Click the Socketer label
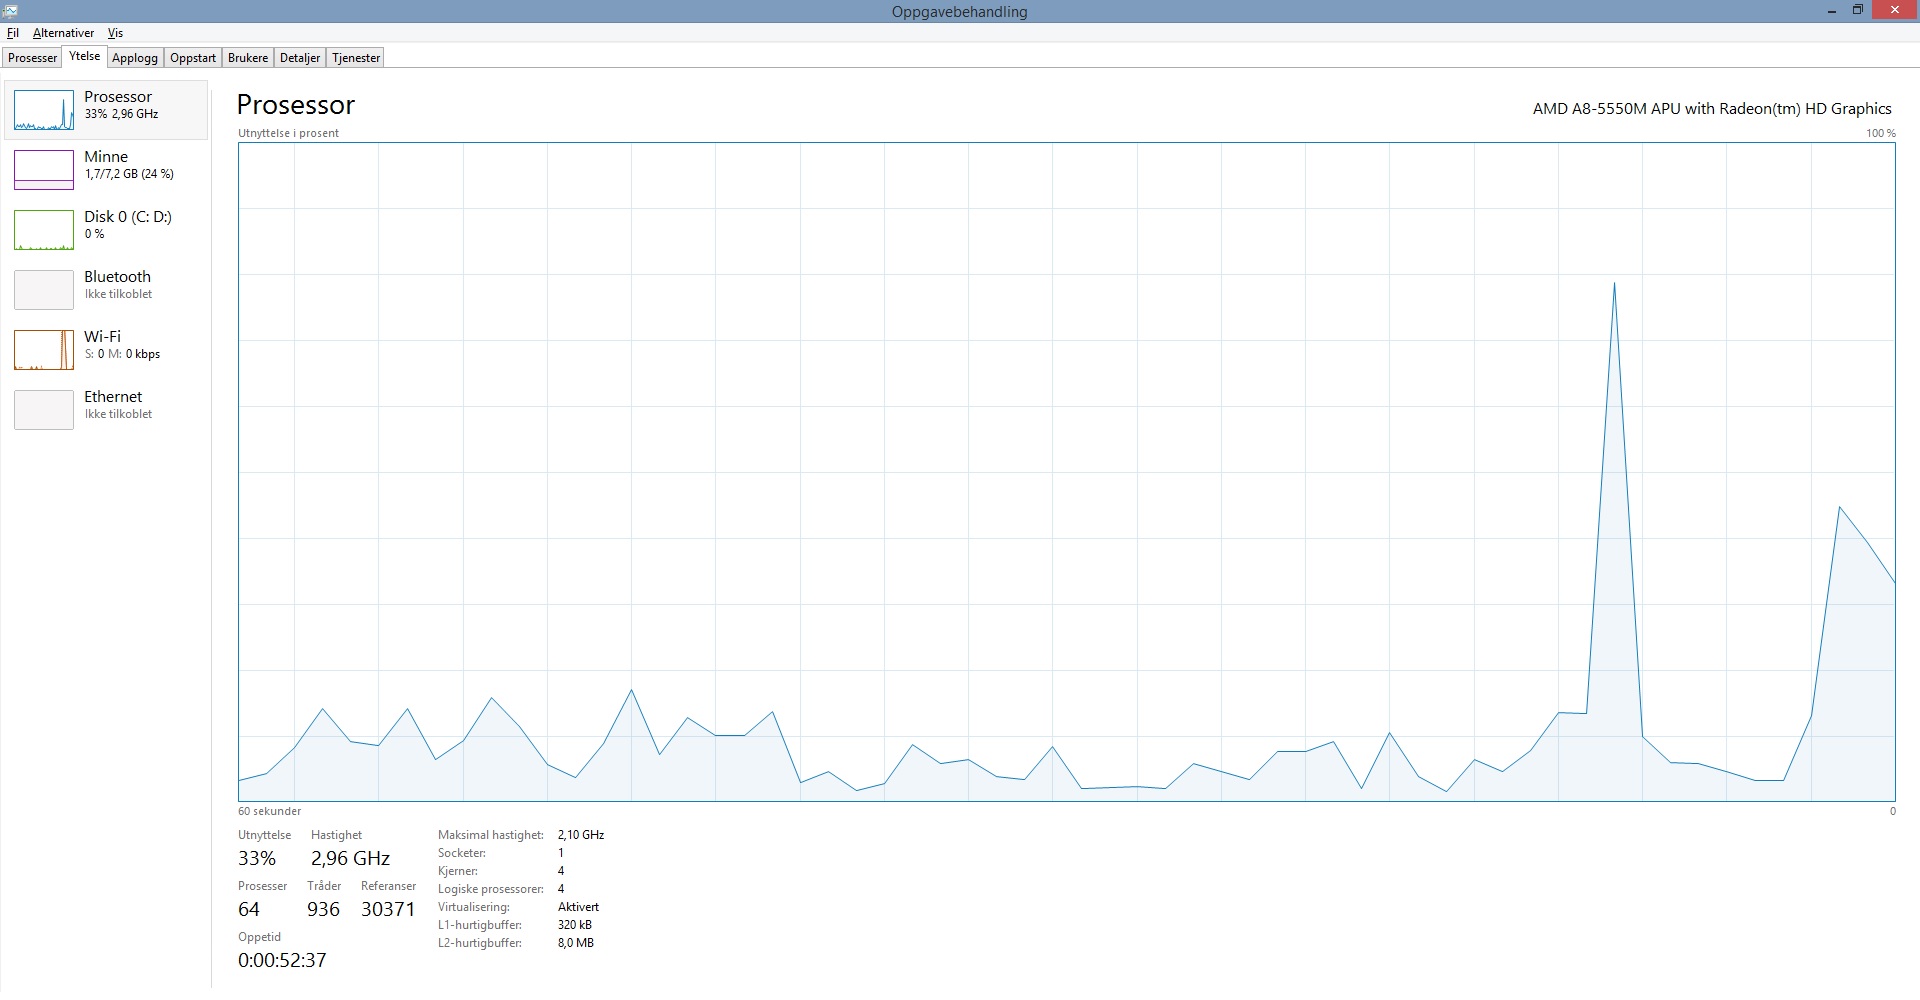This screenshot has width=1920, height=1000. 462,853
